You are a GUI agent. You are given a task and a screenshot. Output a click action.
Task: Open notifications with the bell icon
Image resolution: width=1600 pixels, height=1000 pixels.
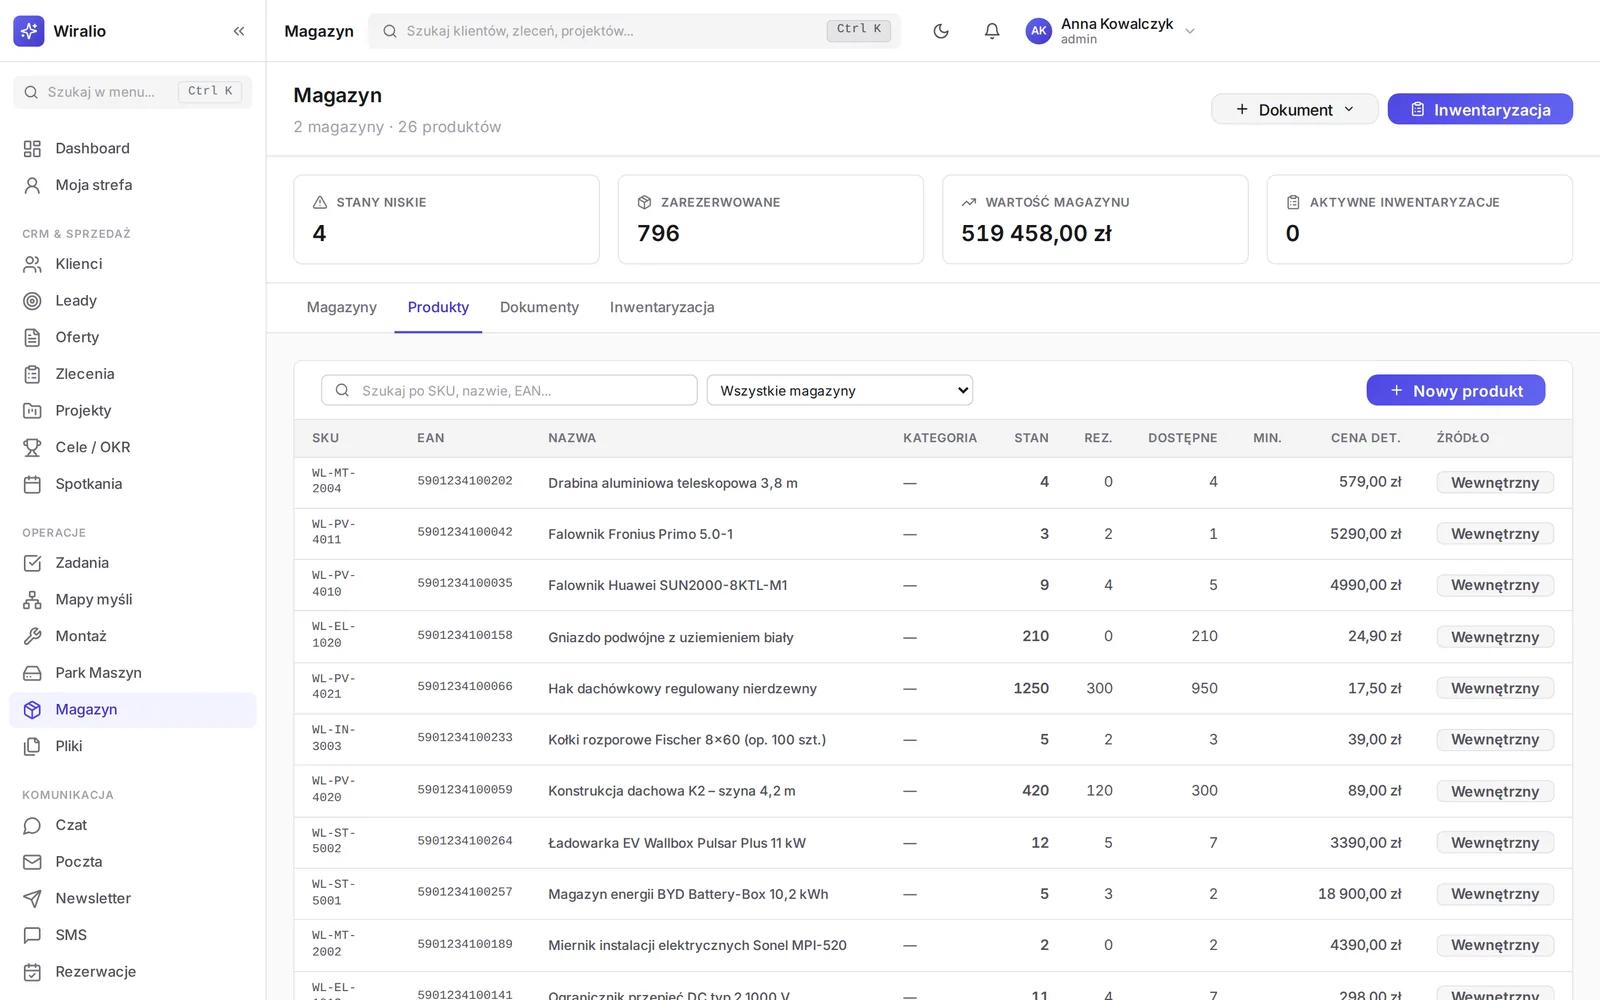click(x=992, y=31)
